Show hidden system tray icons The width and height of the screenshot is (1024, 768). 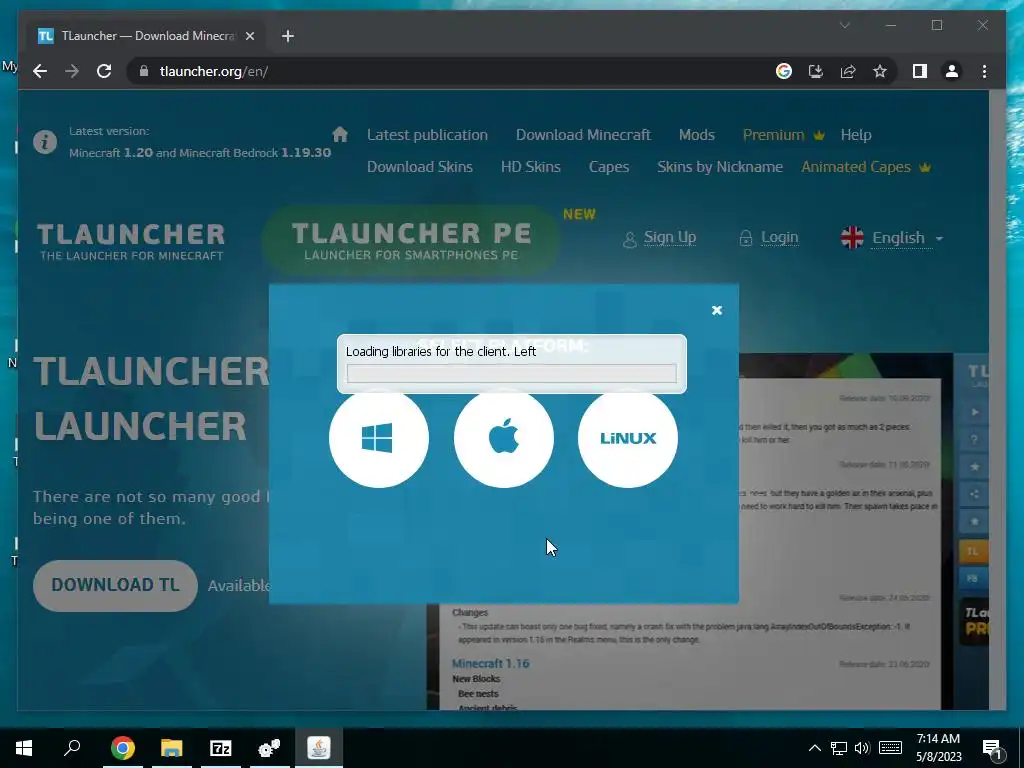click(x=814, y=748)
